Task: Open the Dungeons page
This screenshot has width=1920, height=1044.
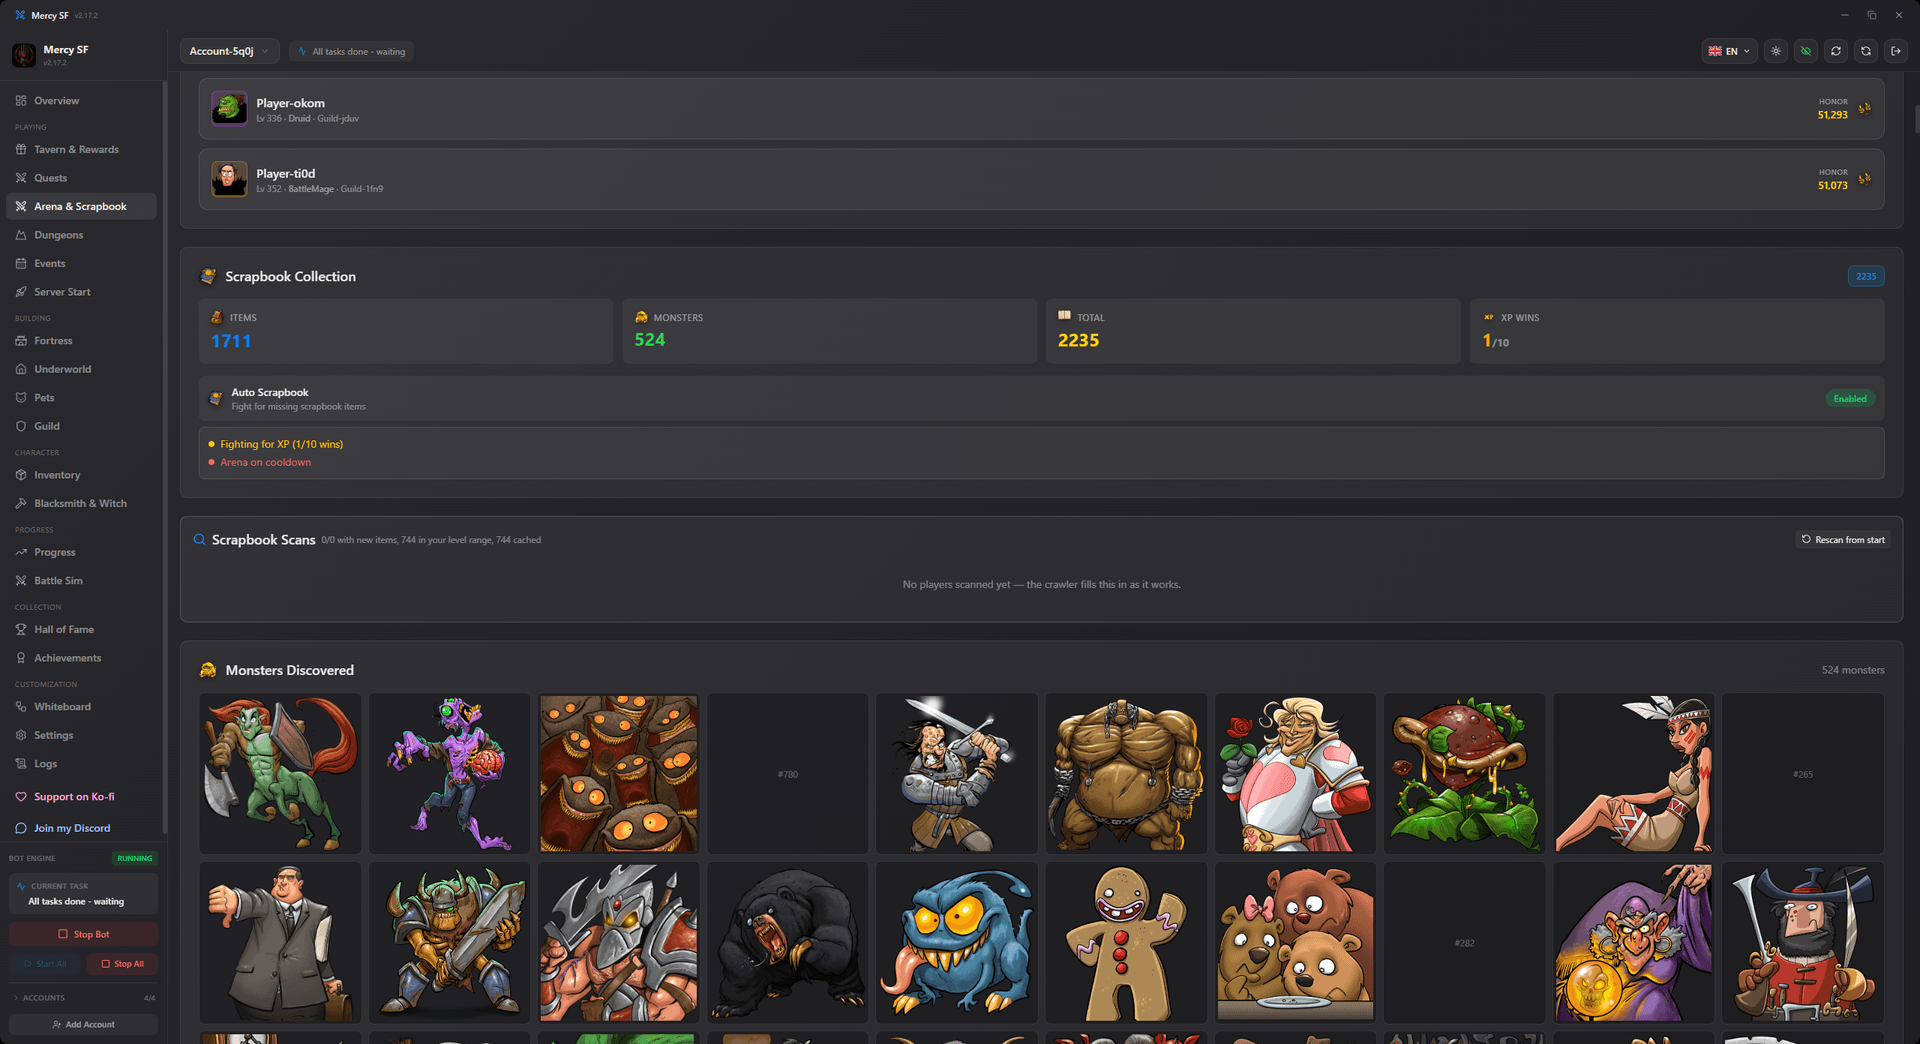Action: point(81,235)
